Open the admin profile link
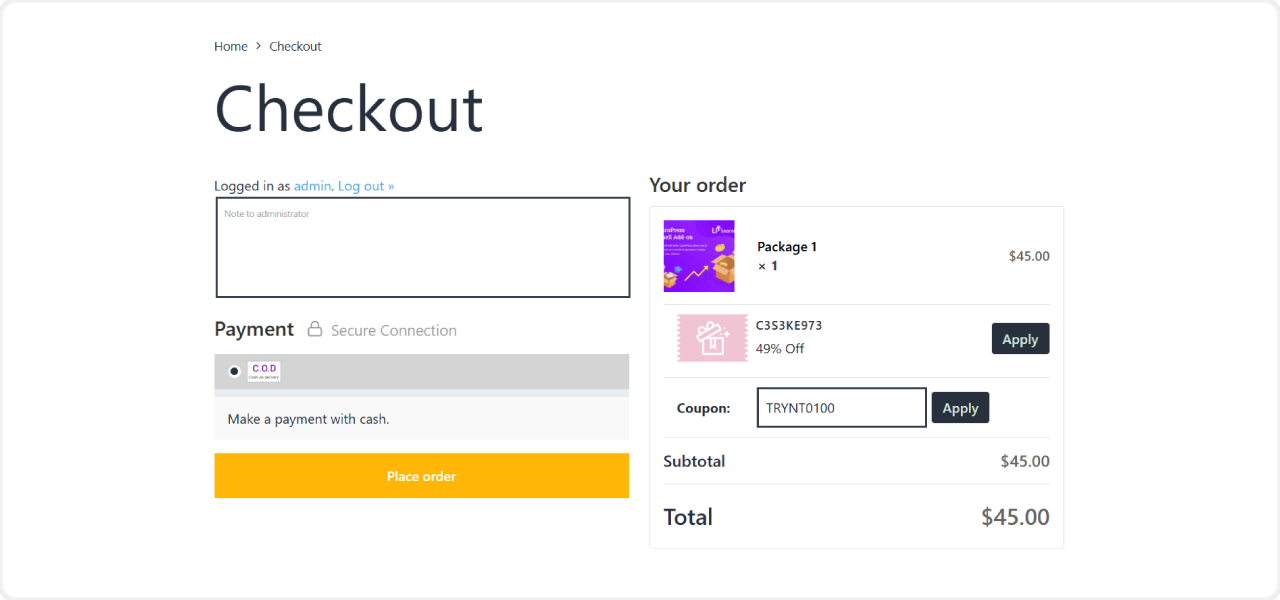The width and height of the screenshot is (1280, 600). [x=312, y=185]
